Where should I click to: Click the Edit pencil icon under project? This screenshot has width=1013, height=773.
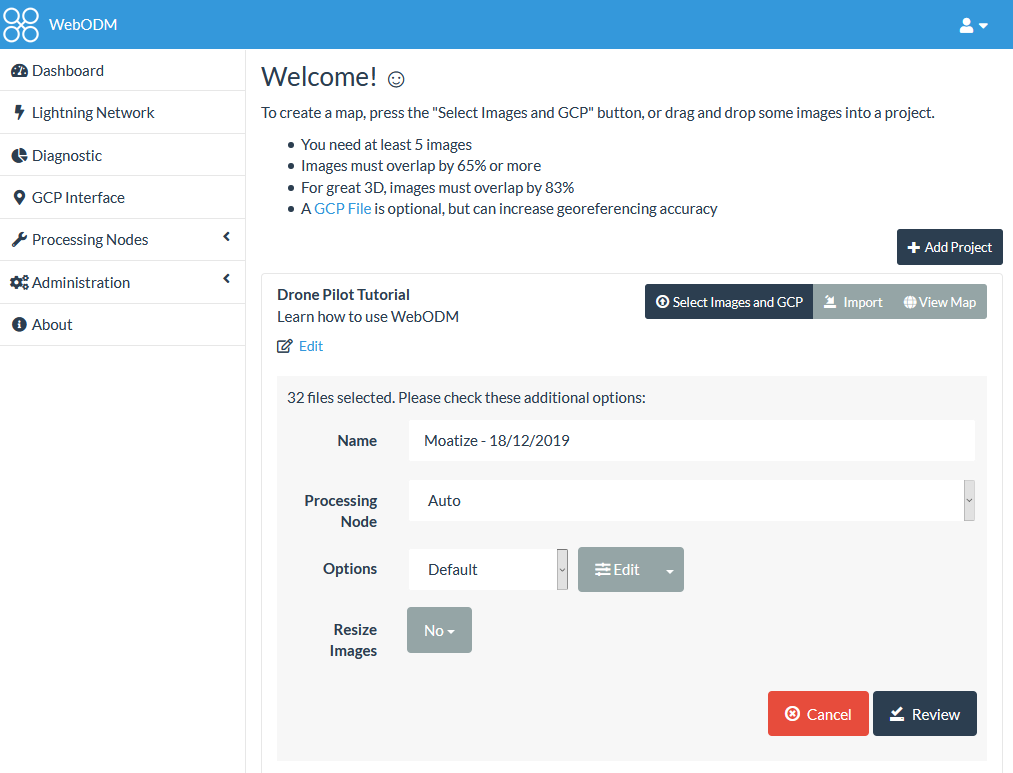[x=285, y=346]
